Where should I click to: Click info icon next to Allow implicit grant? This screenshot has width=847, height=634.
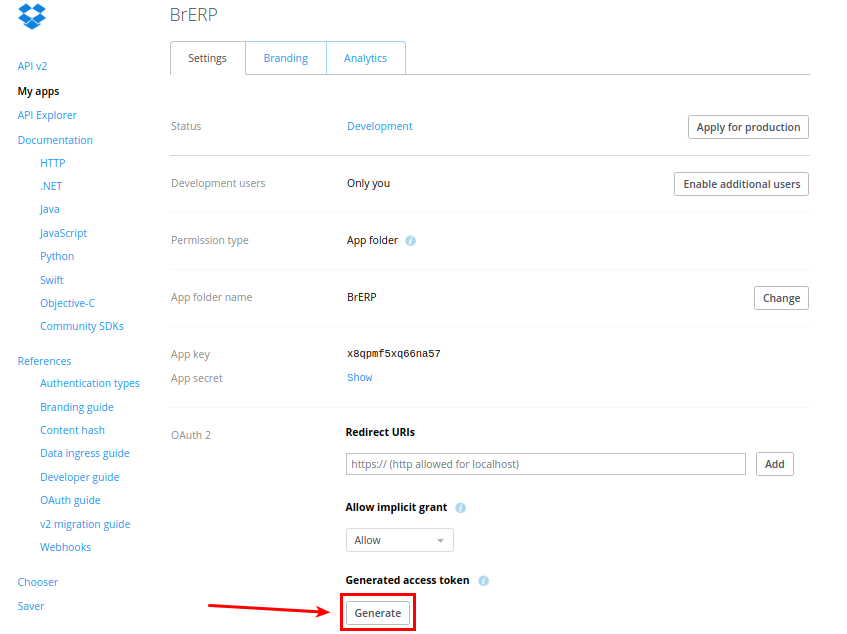click(460, 508)
